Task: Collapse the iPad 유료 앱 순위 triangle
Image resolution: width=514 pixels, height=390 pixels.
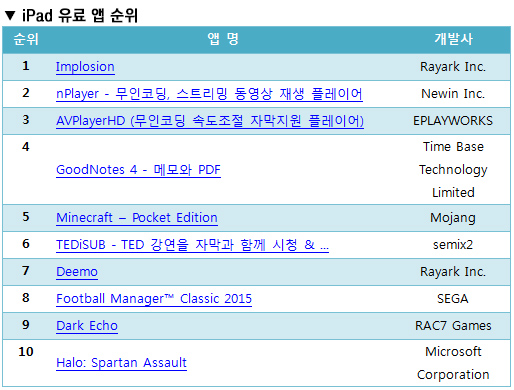Action: [x=10, y=15]
